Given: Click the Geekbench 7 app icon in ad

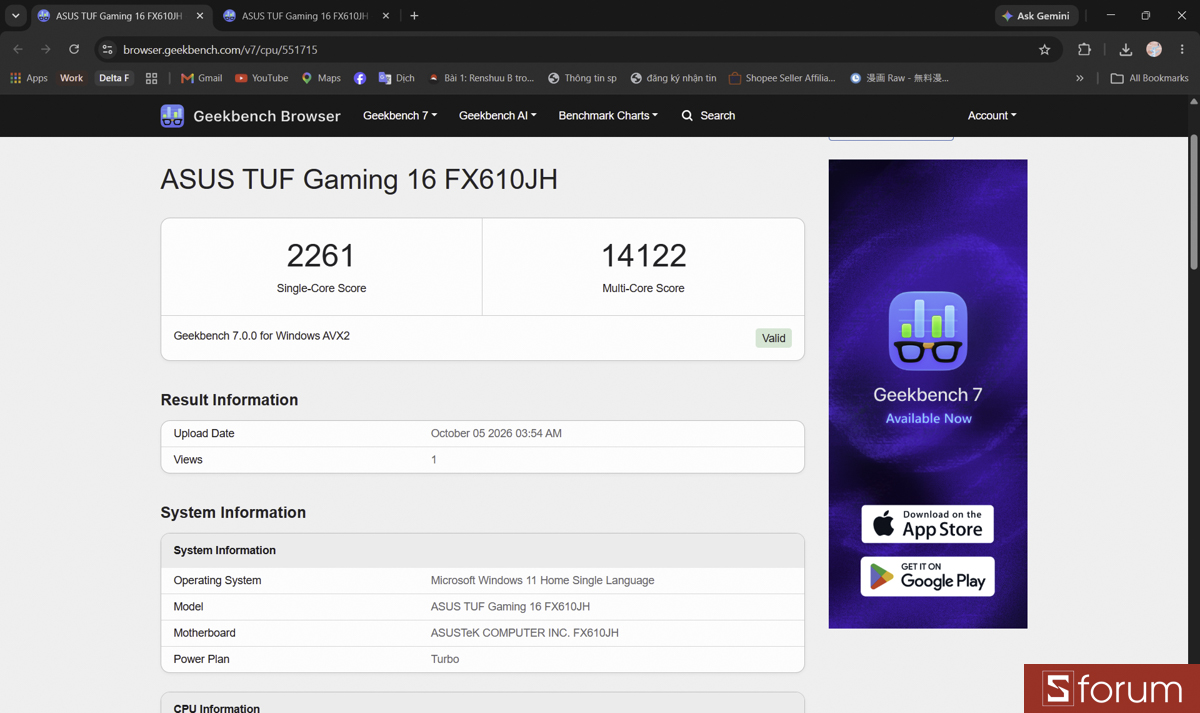Looking at the screenshot, I should [x=928, y=331].
